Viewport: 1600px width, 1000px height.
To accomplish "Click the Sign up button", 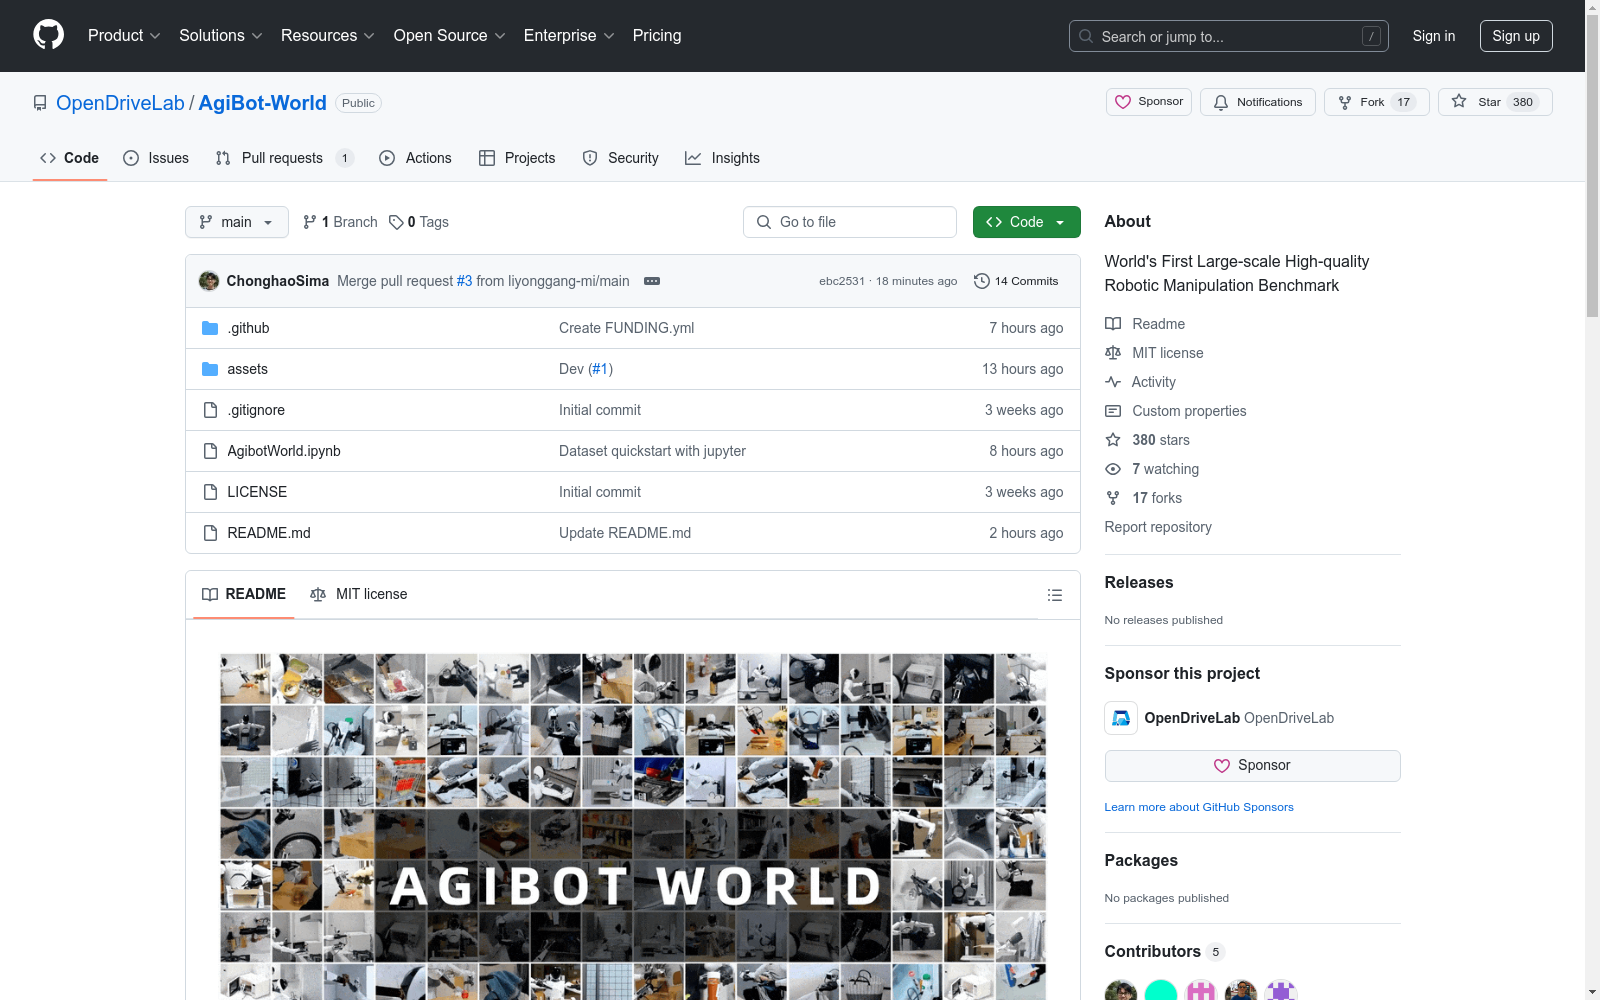I will (1516, 36).
